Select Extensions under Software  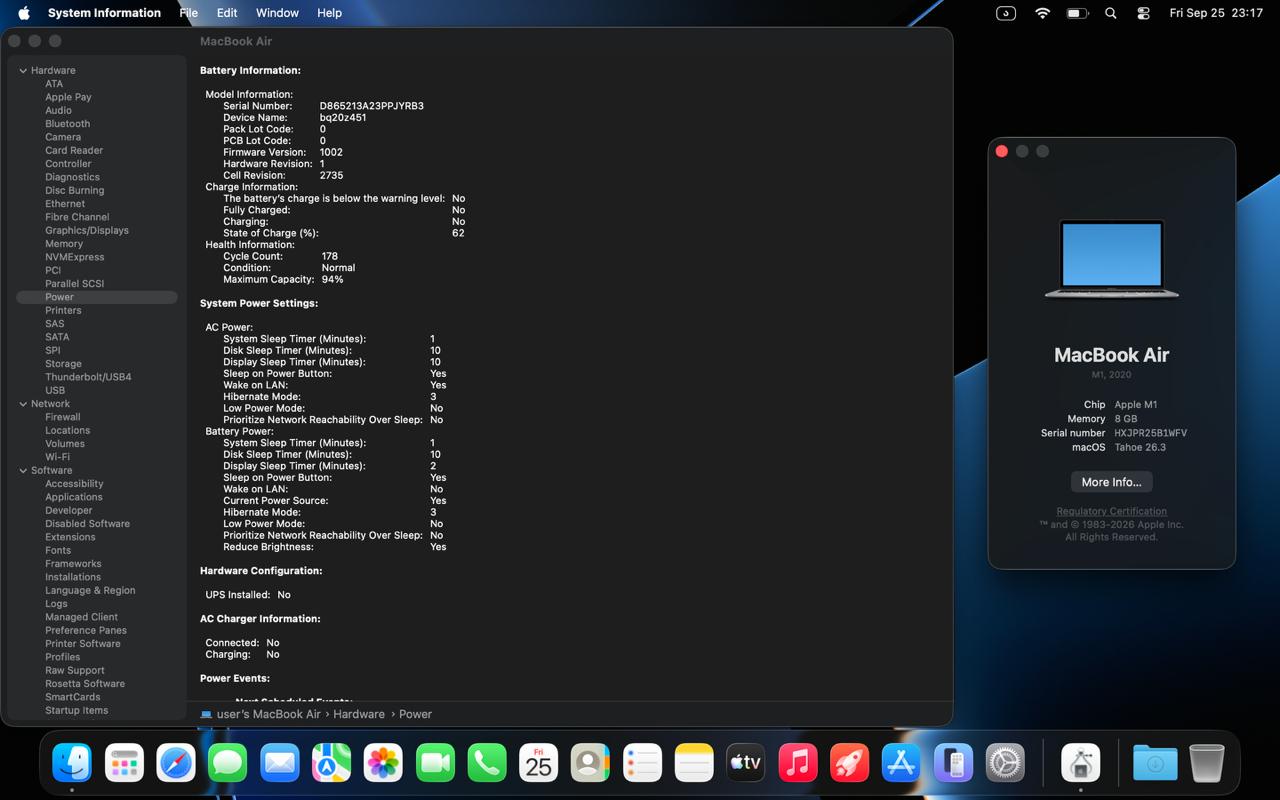70,537
